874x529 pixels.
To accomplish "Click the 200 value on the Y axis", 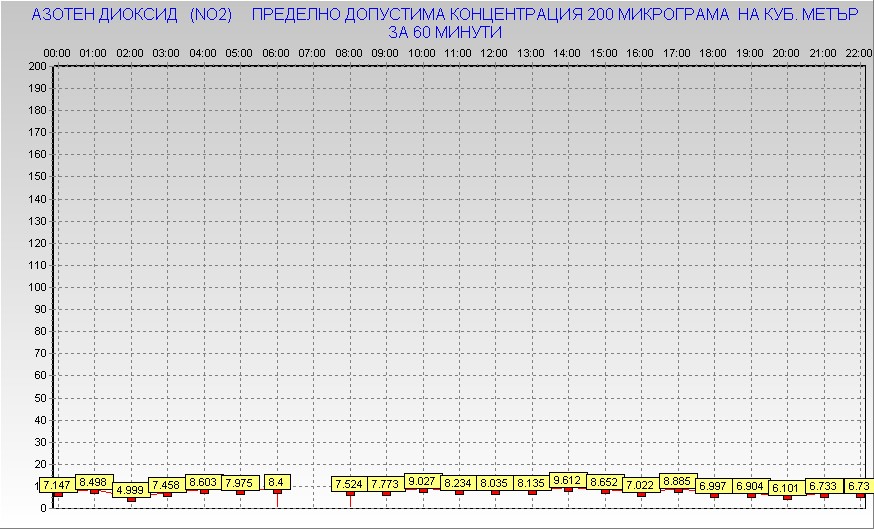I will [x=37, y=66].
